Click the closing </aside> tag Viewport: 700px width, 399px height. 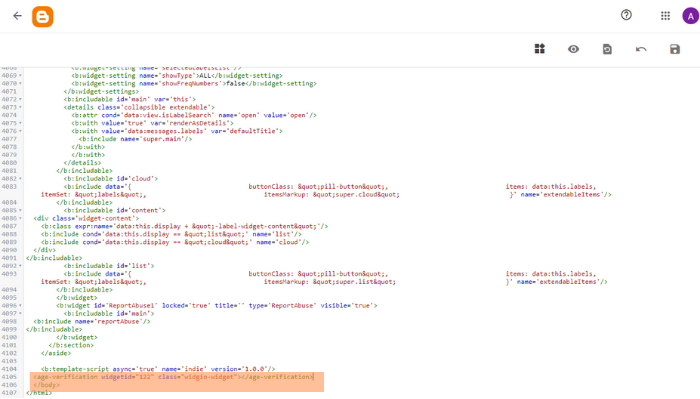[56, 353]
